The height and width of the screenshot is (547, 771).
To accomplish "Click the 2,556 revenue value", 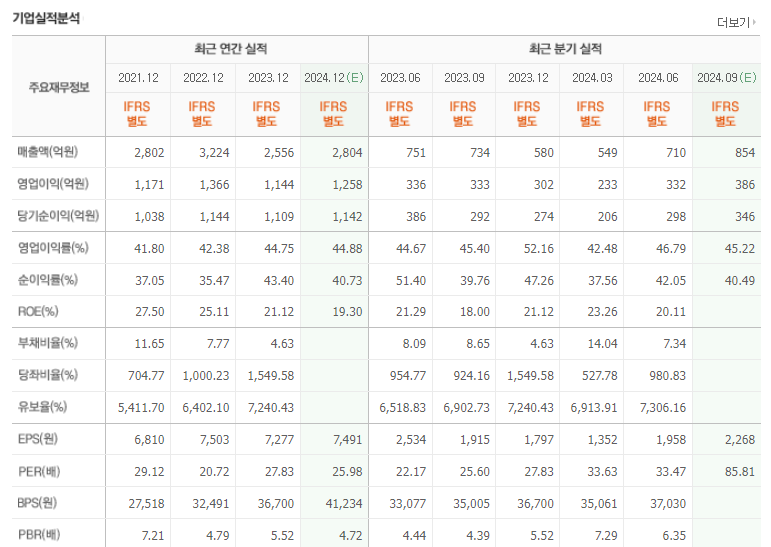I will point(279,153).
